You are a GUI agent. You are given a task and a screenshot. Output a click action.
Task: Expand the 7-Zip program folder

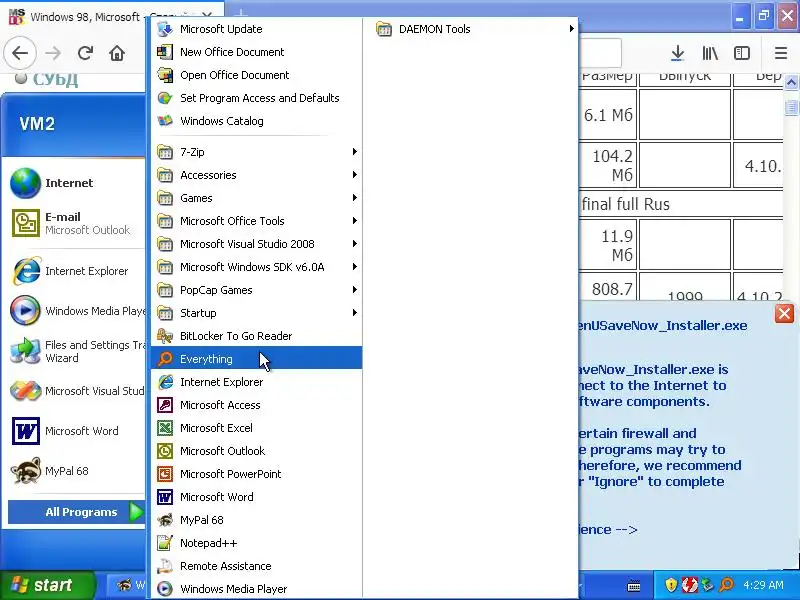click(x=257, y=152)
